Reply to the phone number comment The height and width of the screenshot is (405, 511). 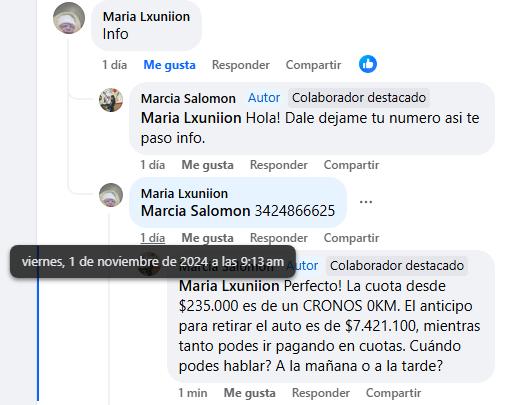pyautogui.click(x=279, y=238)
